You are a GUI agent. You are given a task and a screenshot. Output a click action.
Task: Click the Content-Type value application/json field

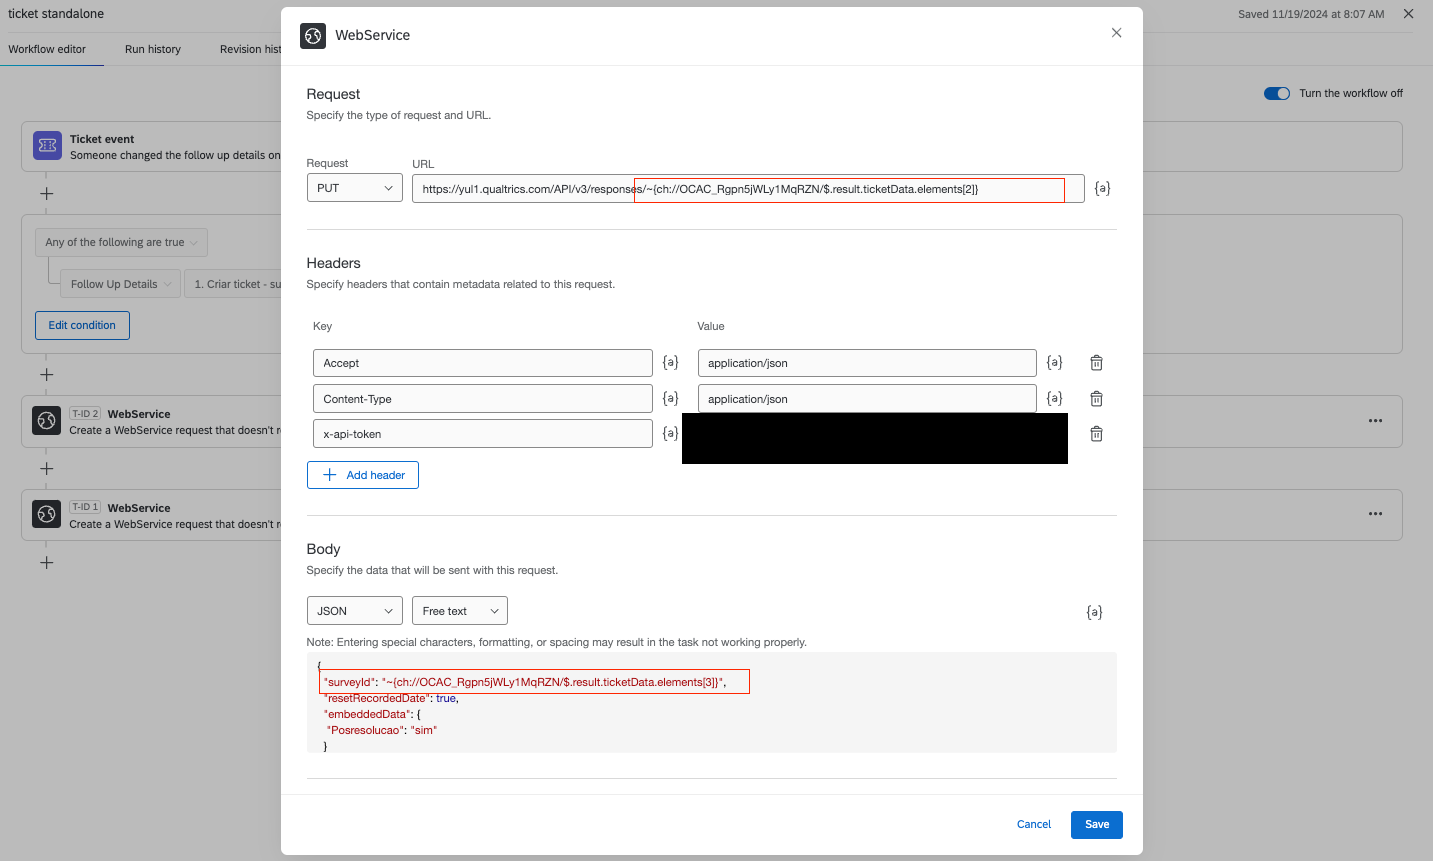pyautogui.click(x=867, y=399)
